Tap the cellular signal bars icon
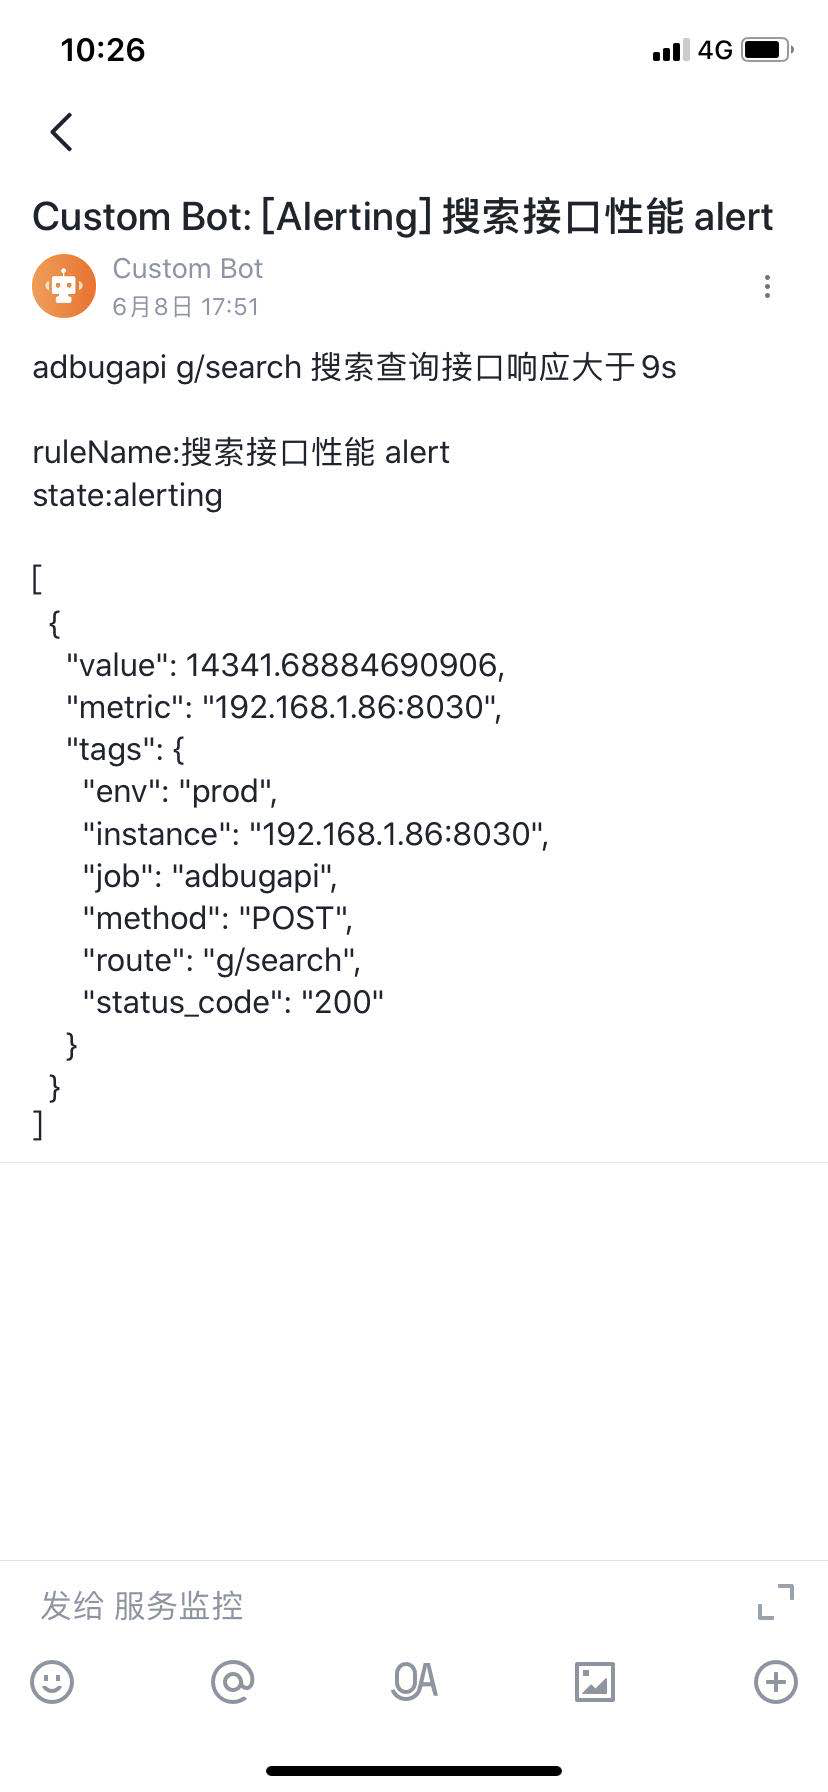 click(x=670, y=51)
